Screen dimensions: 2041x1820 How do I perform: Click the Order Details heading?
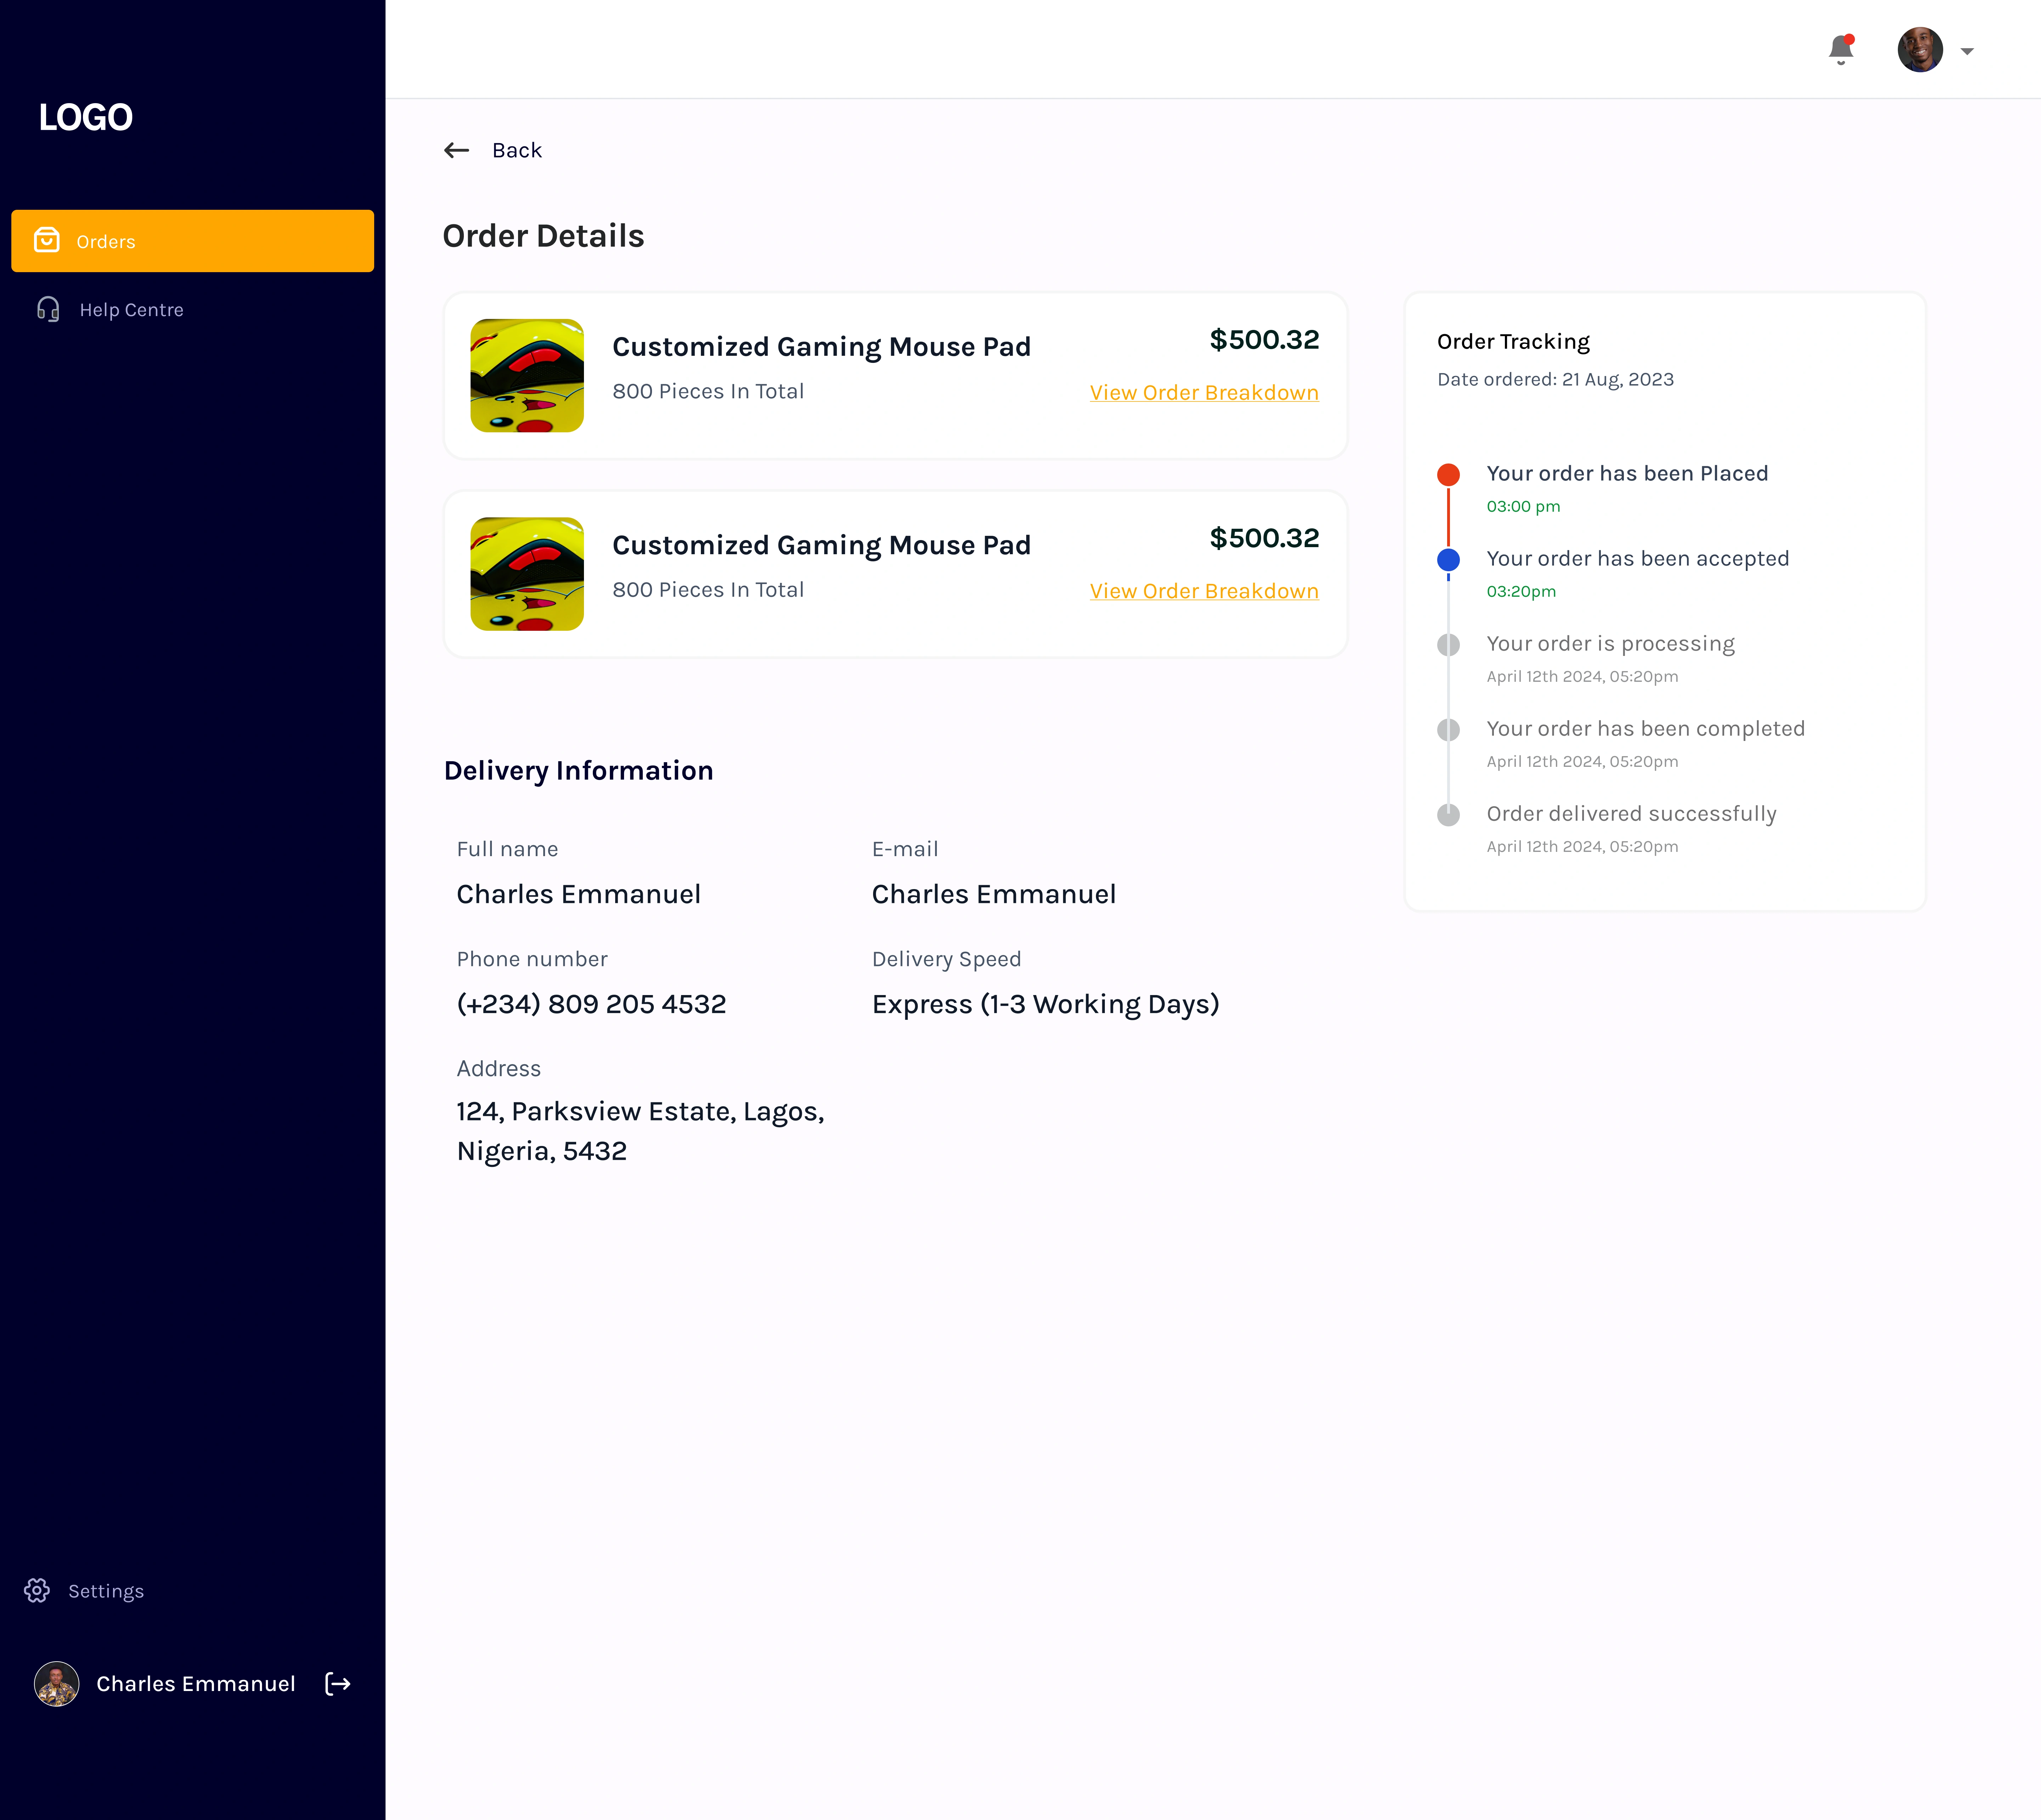[x=543, y=236]
